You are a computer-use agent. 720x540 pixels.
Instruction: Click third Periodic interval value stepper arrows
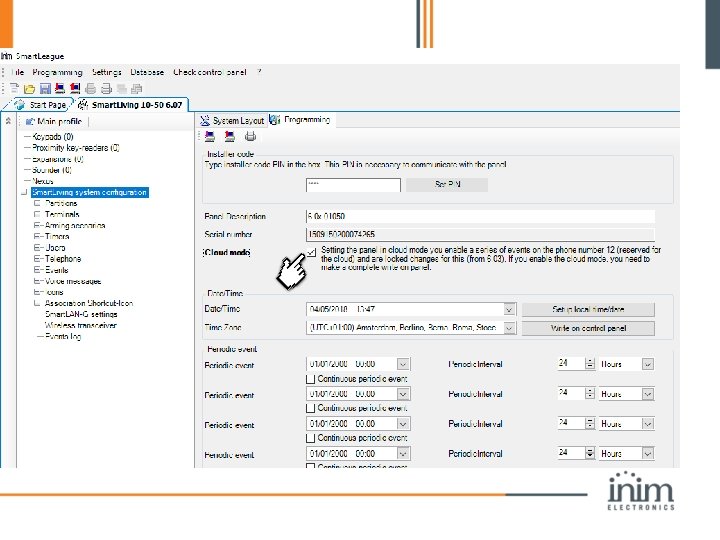tap(590, 424)
